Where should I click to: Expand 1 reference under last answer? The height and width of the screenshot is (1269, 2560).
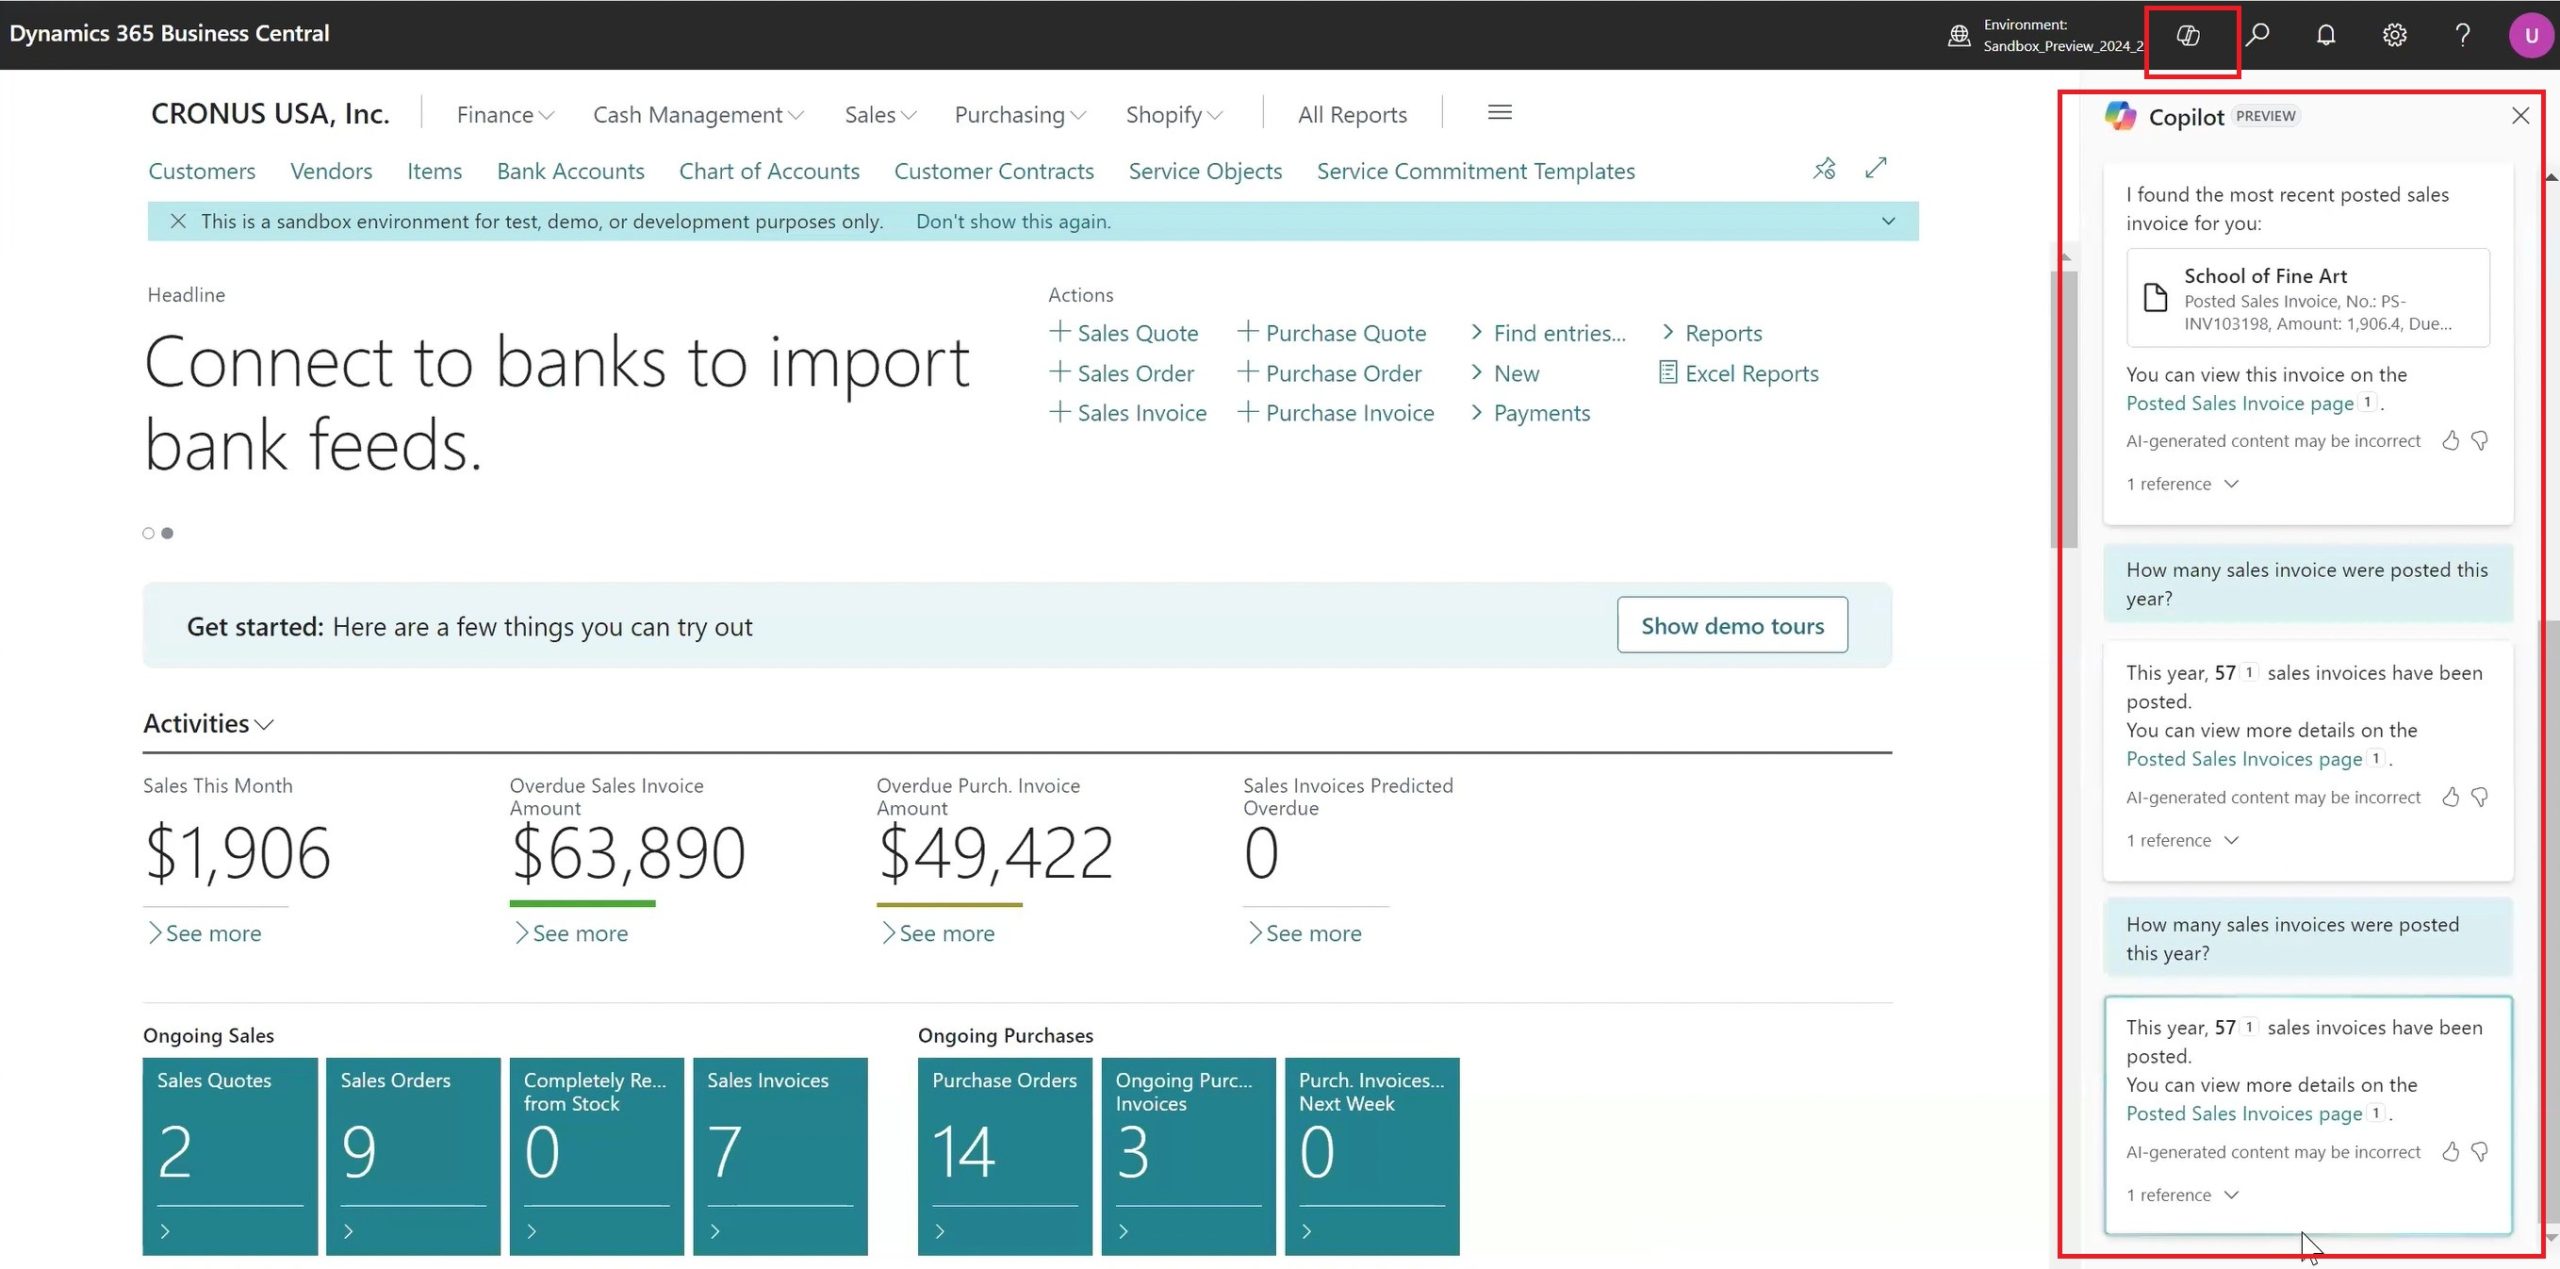tap(2182, 1195)
